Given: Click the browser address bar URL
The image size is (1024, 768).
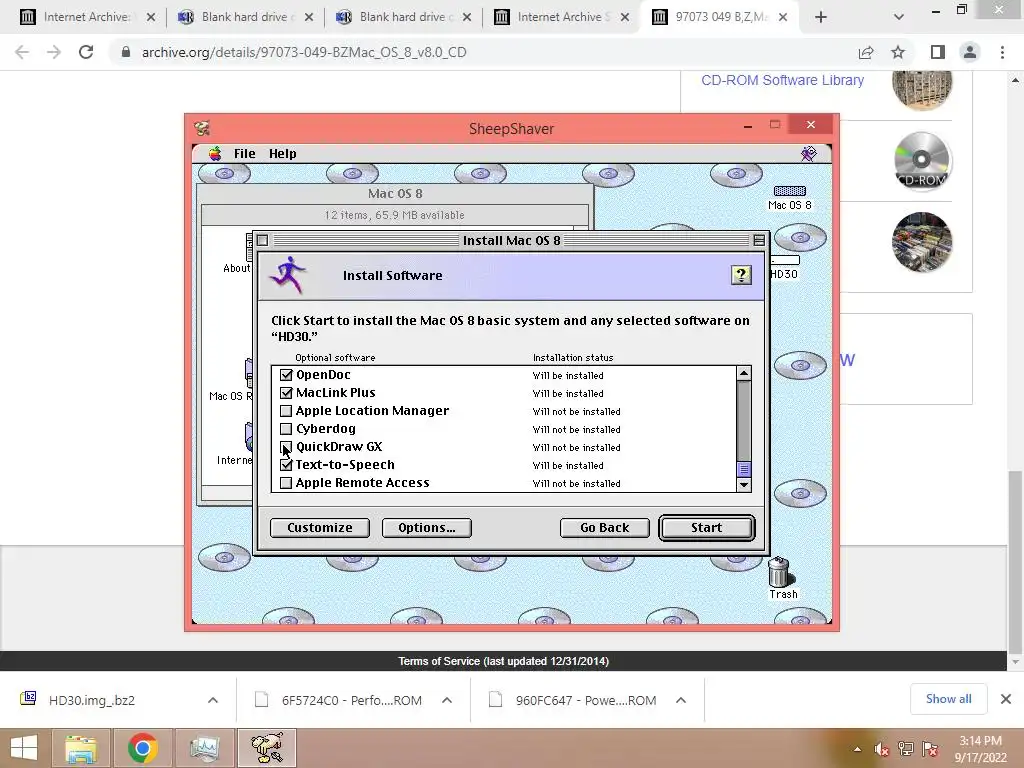Looking at the screenshot, I should (x=304, y=52).
